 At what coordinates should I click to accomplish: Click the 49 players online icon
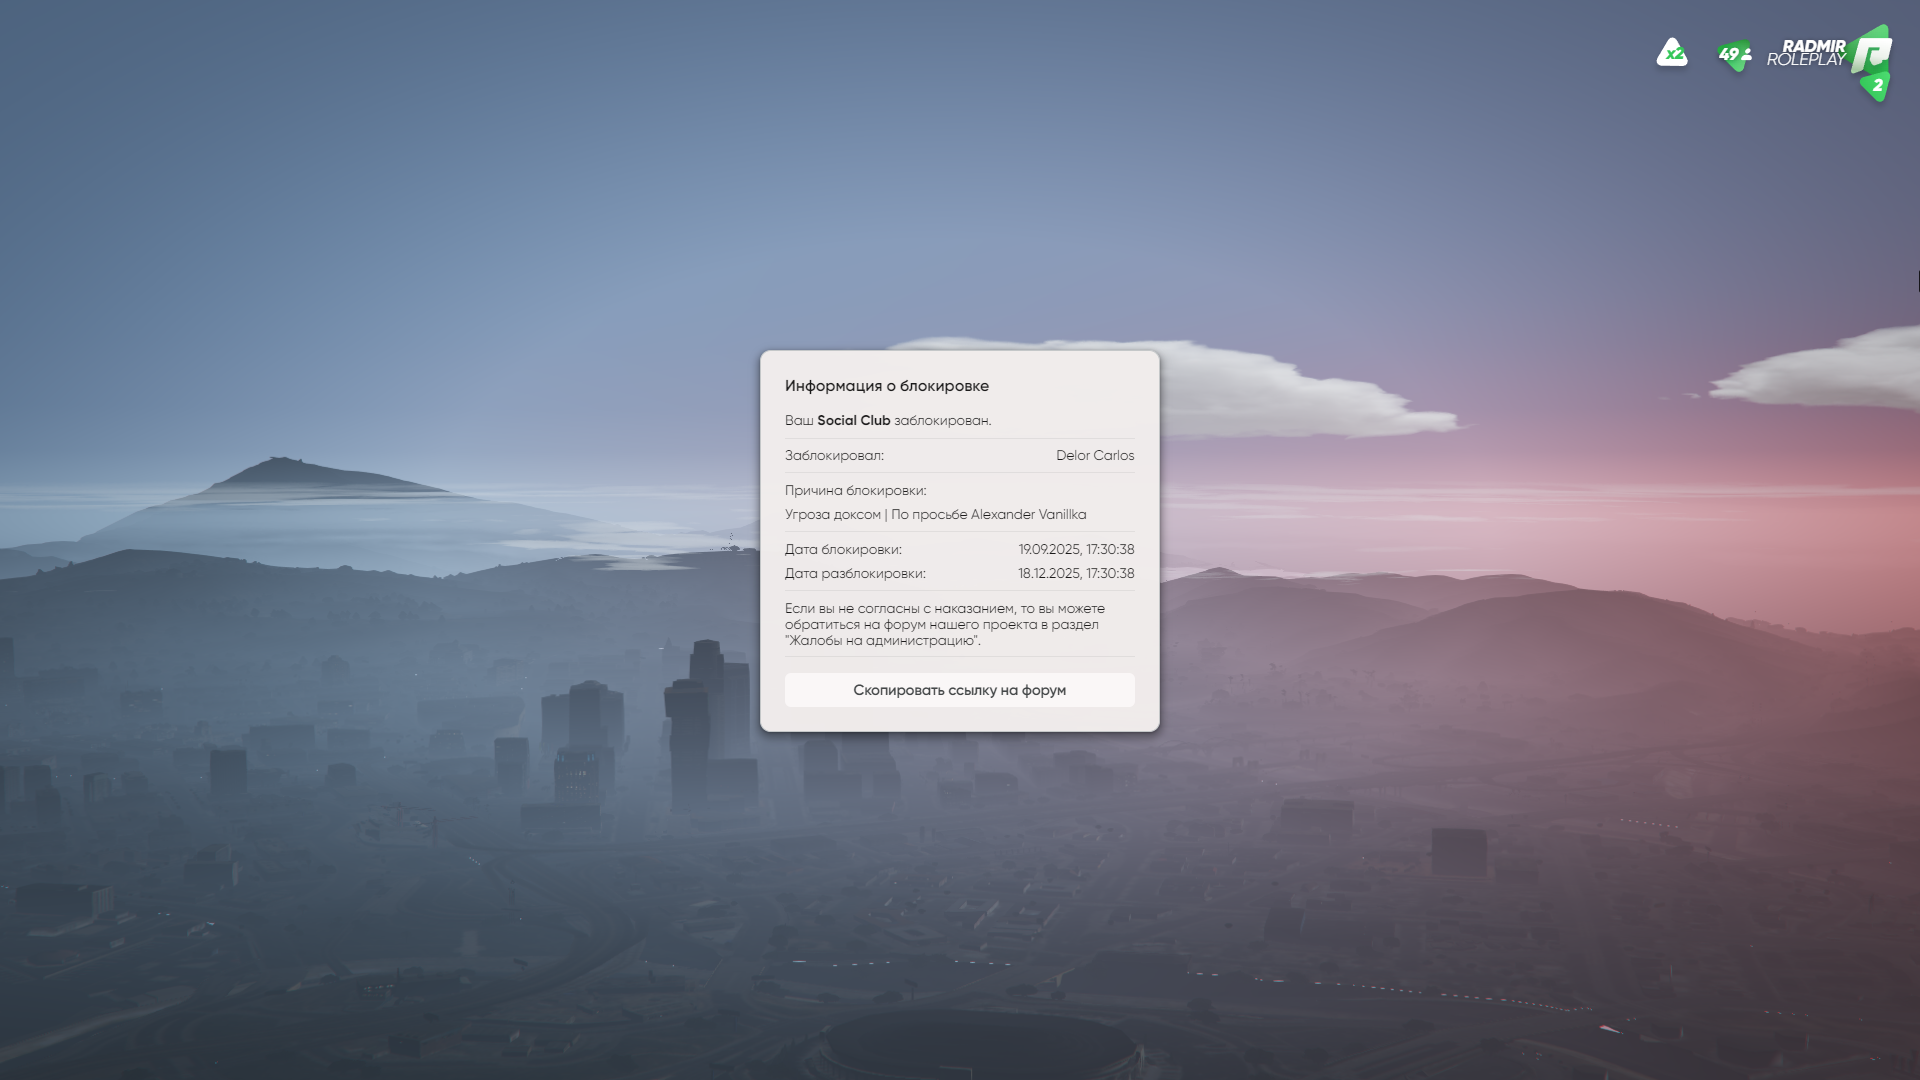coord(1734,54)
